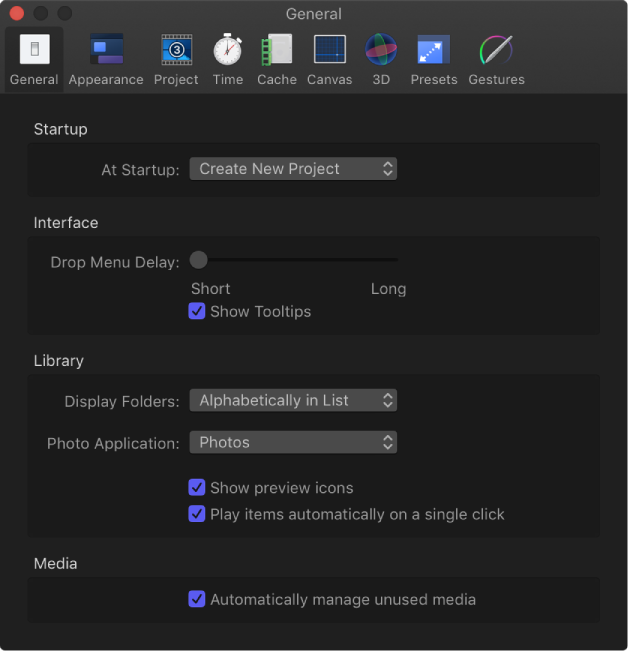Image resolution: width=628 pixels, height=652 pixels.
Task: Open the Cache preferences pane
Action: click(277, 59)
